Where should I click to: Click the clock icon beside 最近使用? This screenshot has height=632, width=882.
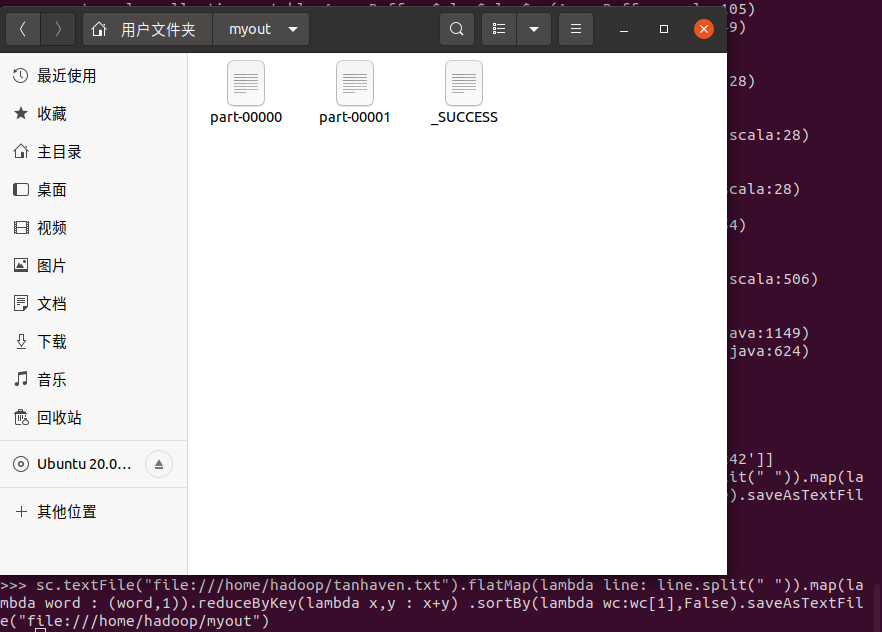coord(21,75)
